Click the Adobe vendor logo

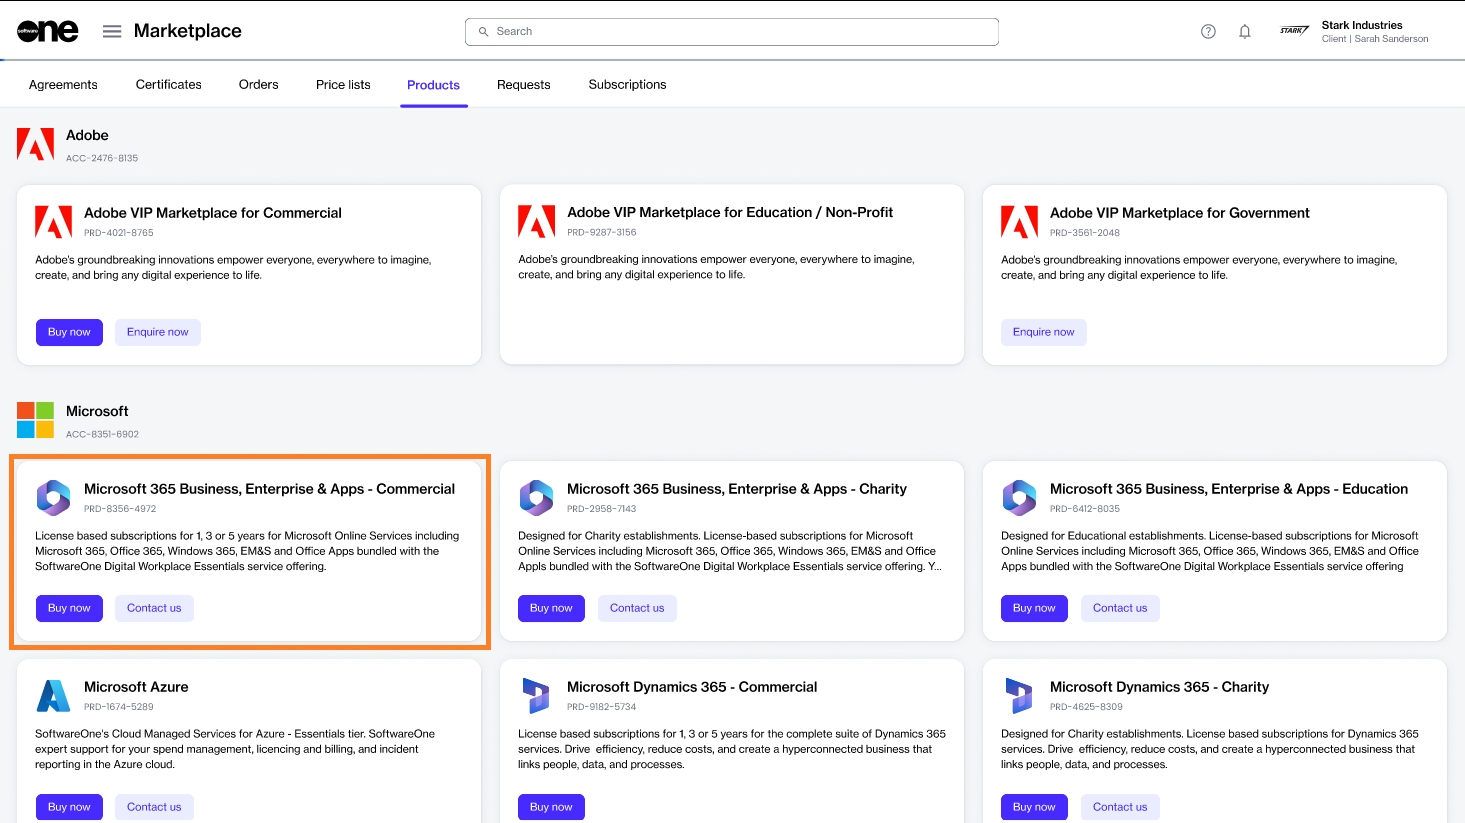(35, 144)
